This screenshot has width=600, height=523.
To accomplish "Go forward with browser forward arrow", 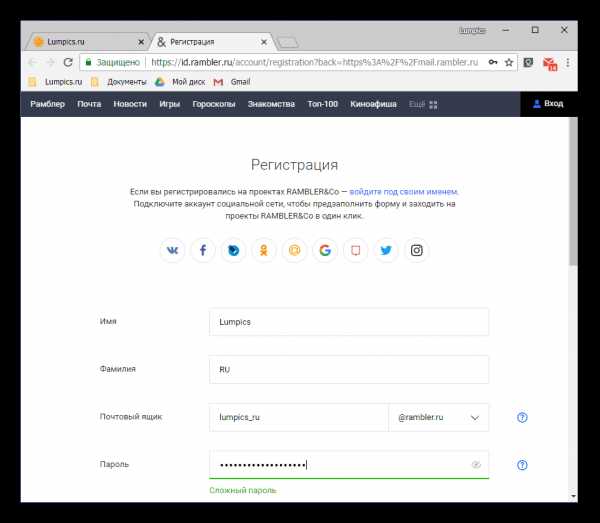I will coord(51,62).
